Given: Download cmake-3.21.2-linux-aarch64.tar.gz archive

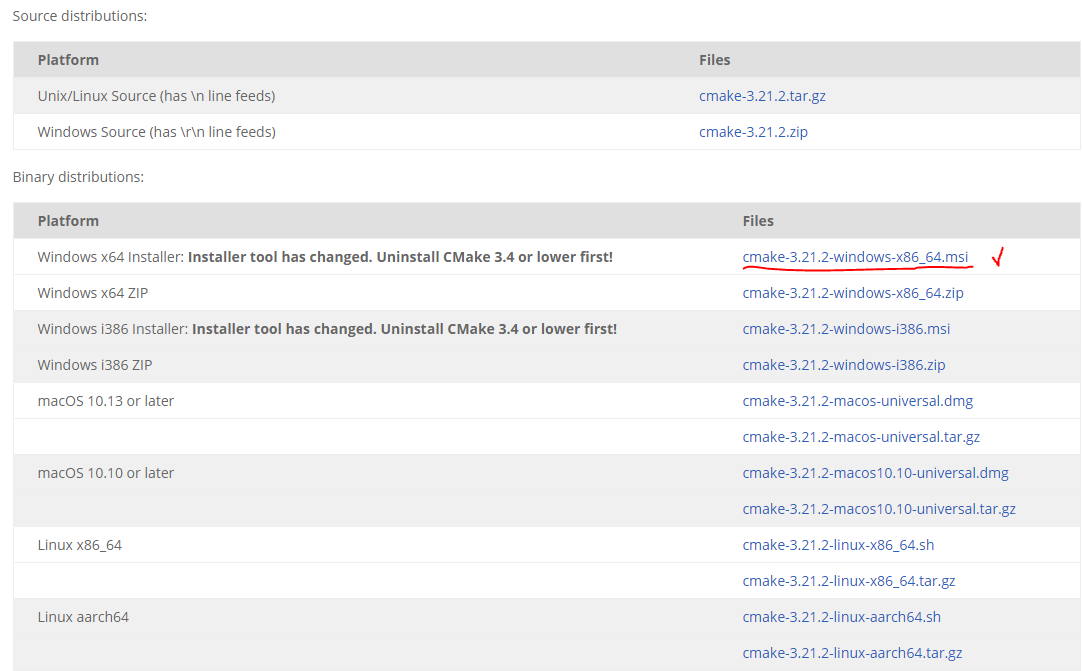Looking at the screenshot, I should click(852, 653).
